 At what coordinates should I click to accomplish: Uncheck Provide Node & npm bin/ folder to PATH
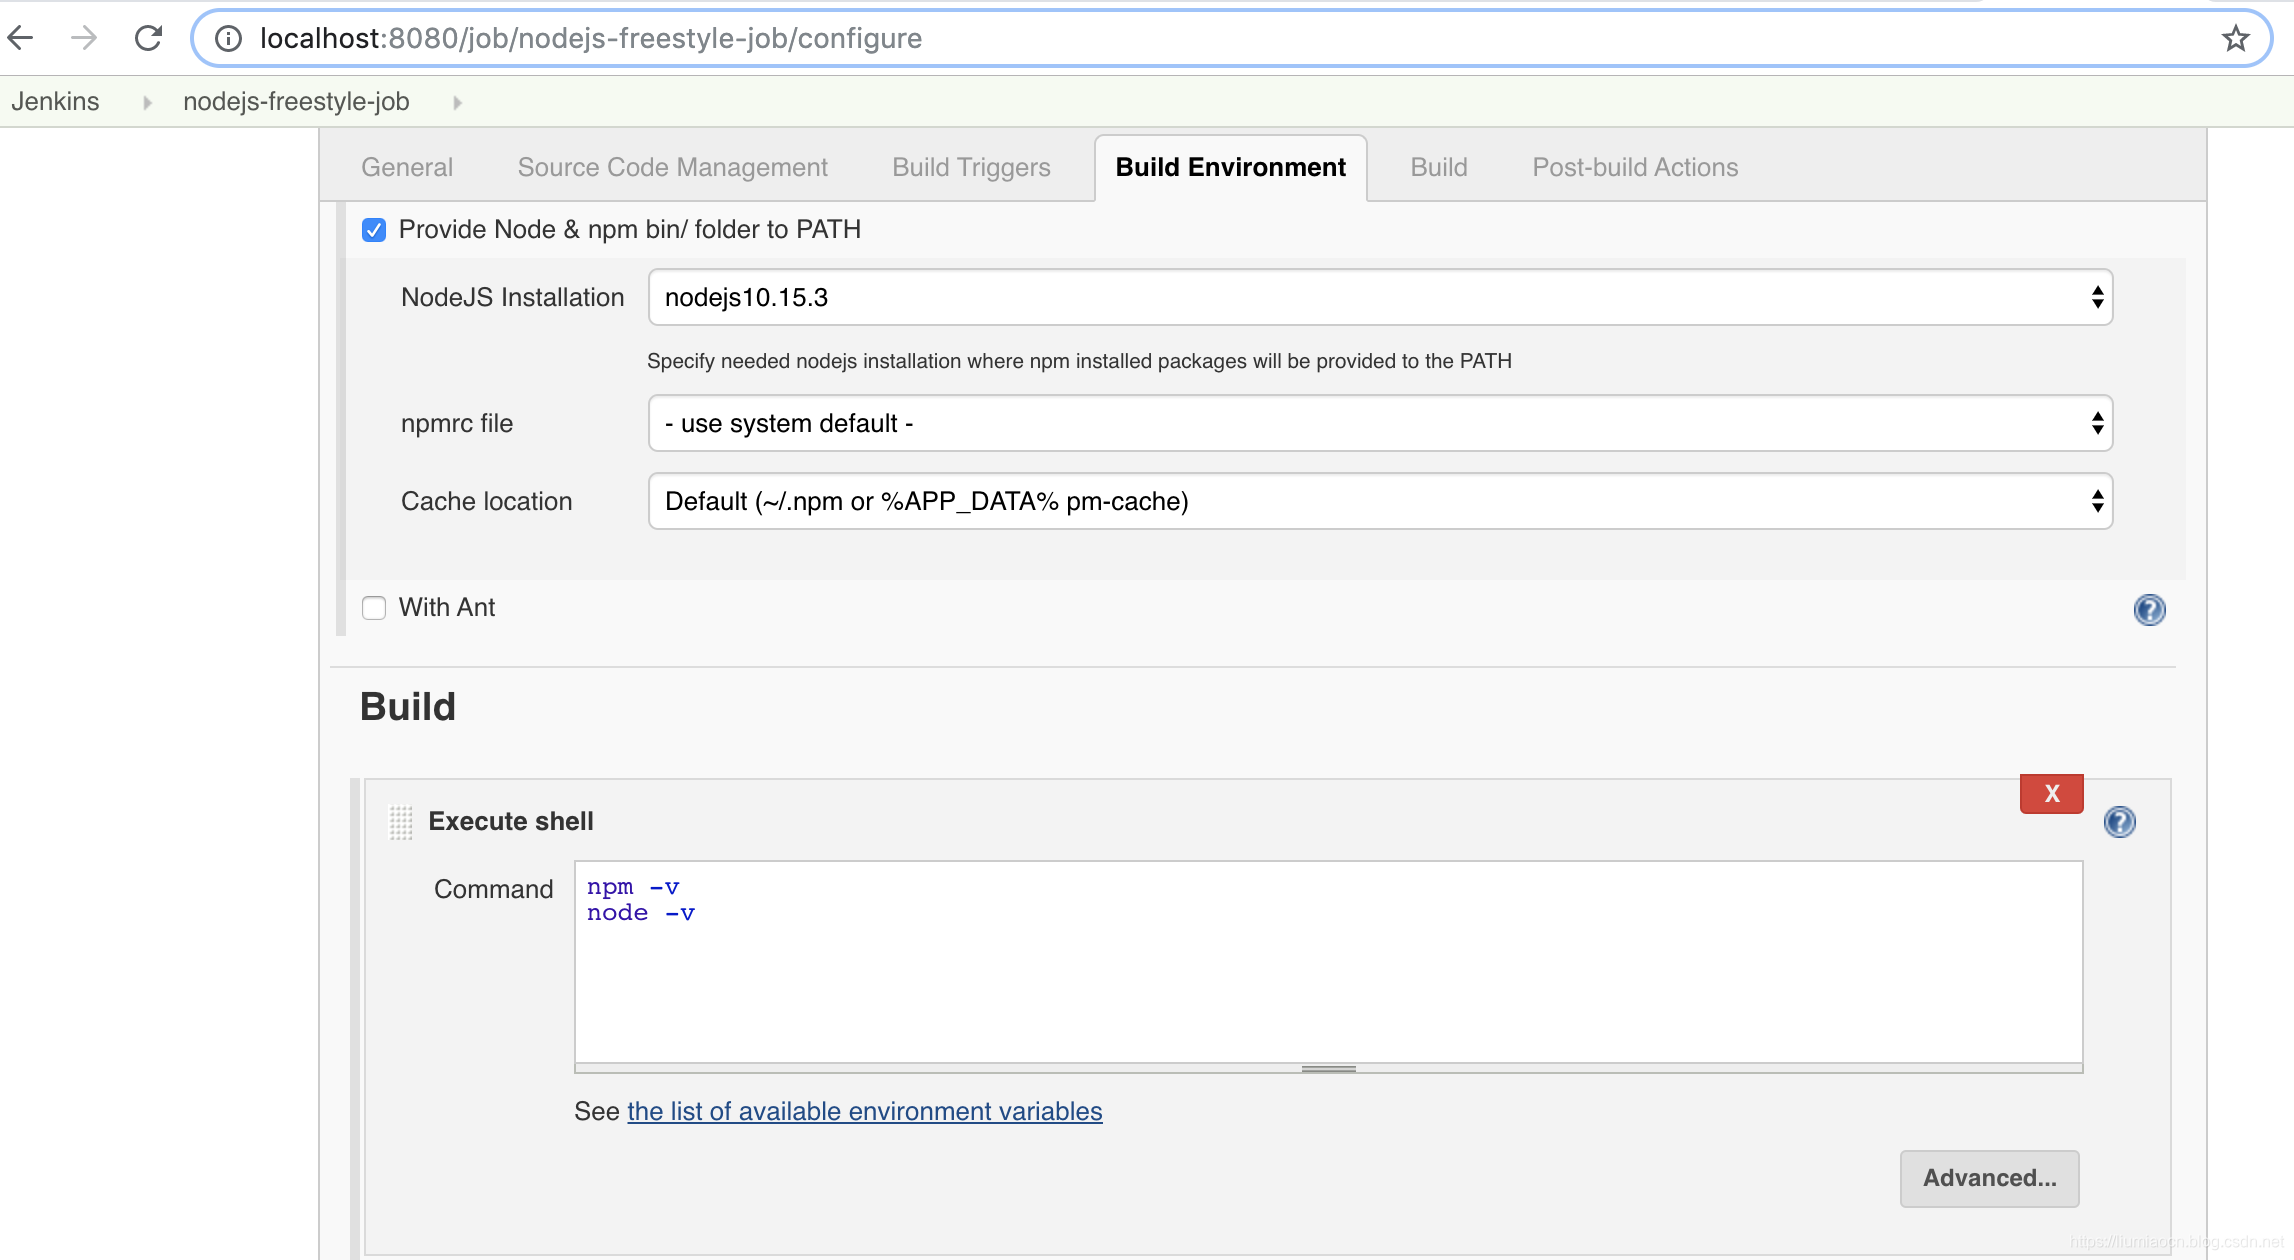(374, 230)
